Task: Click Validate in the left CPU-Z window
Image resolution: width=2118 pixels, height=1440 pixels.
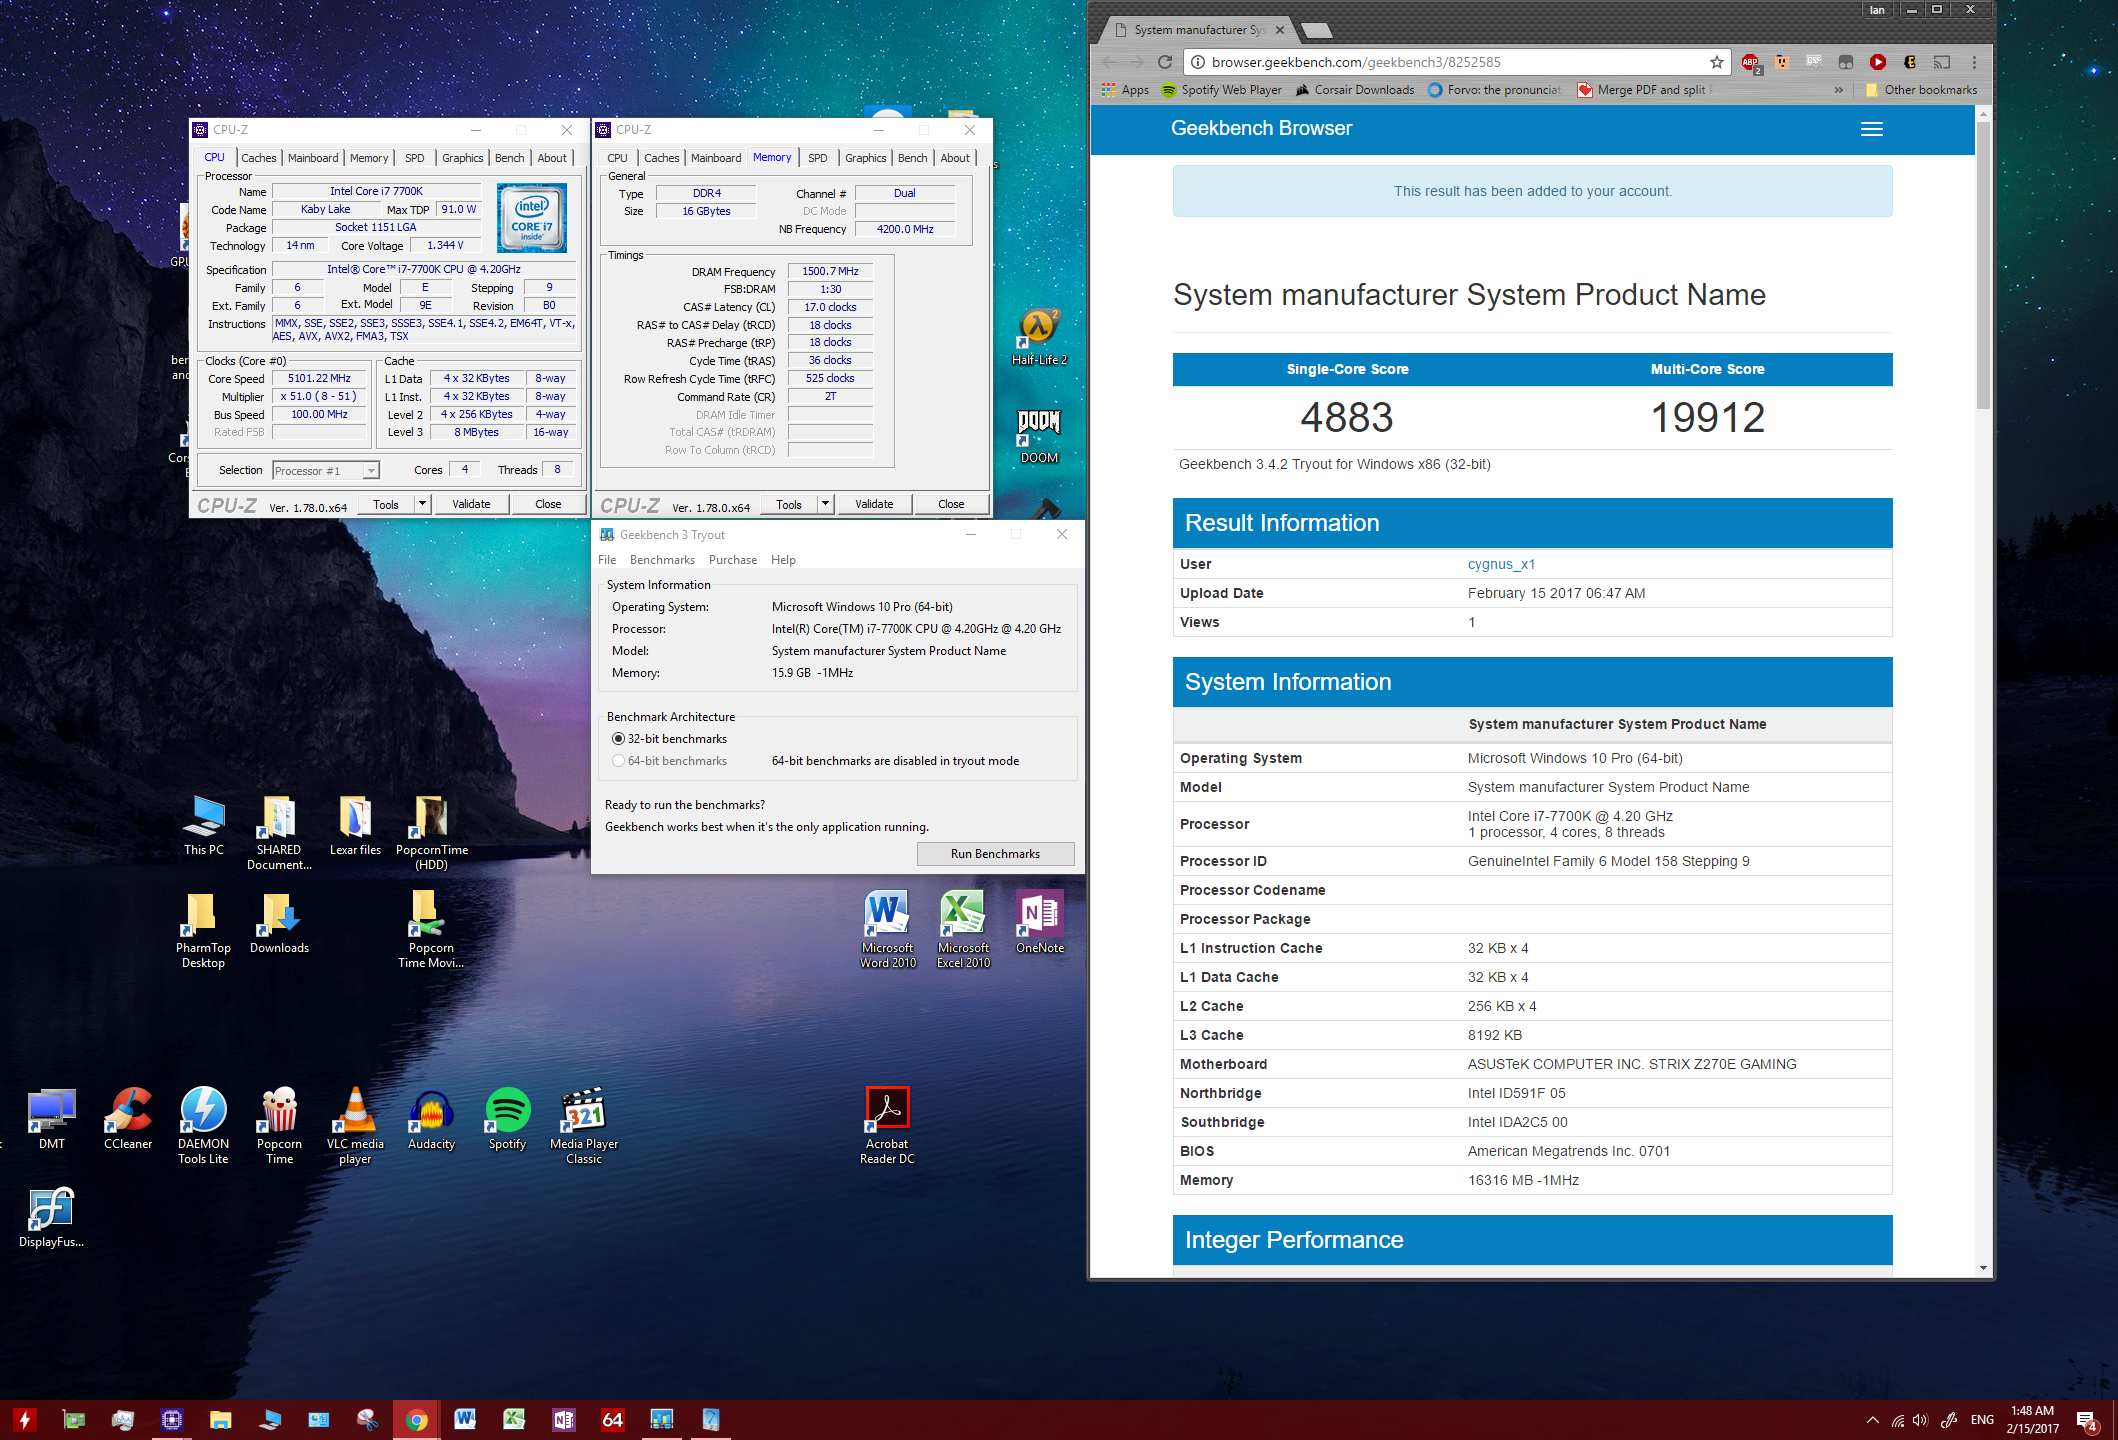Action: click(x=471, y=504)
